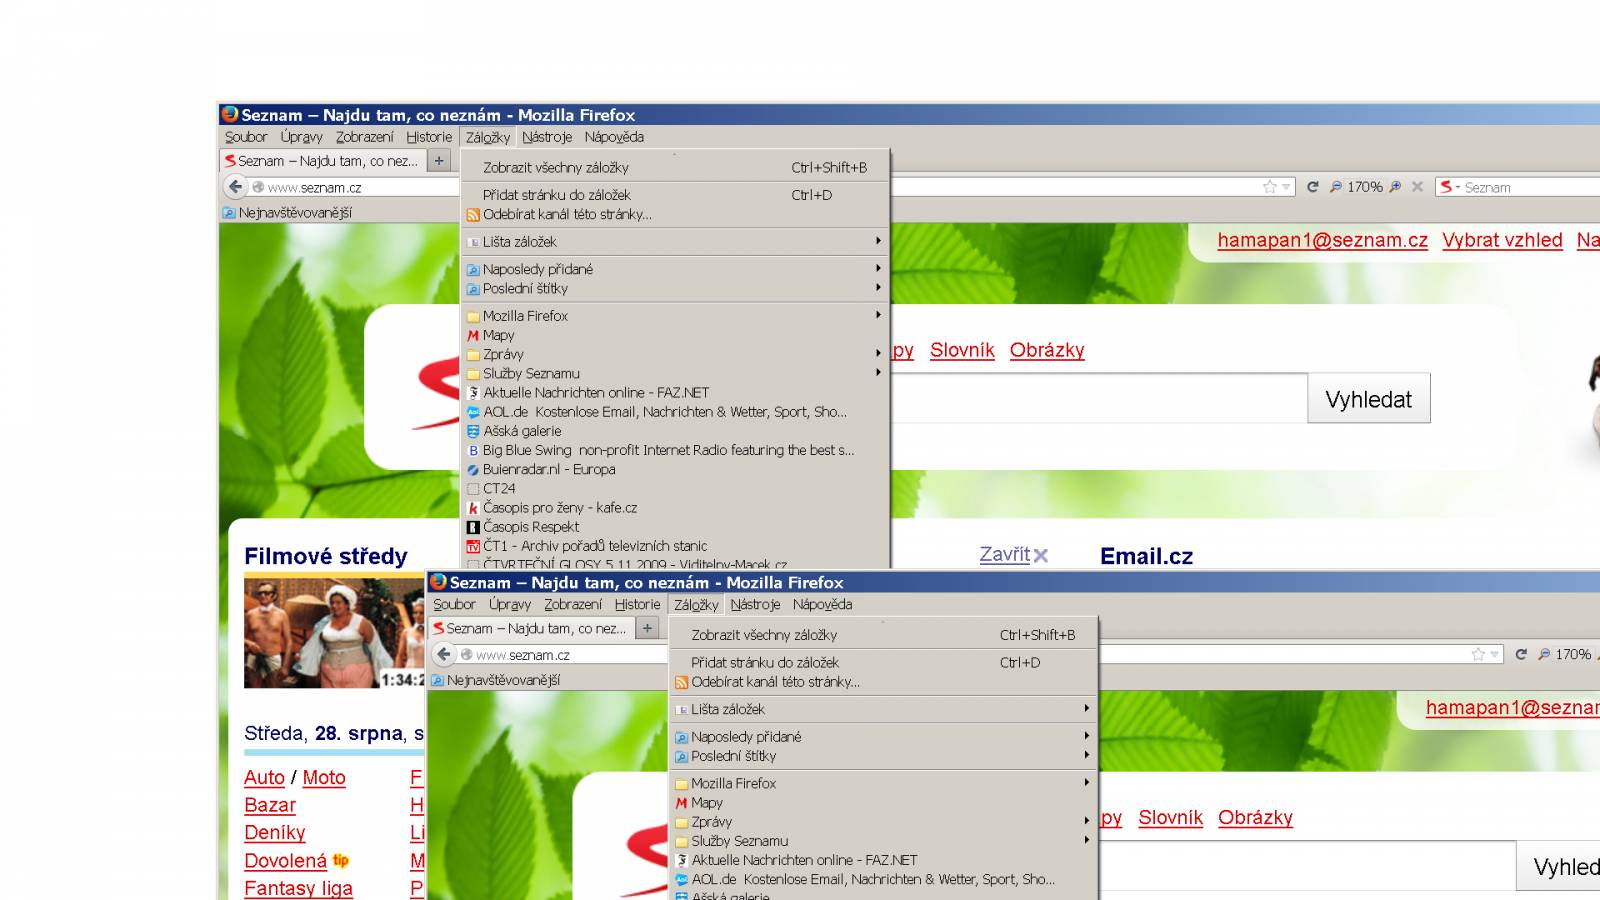Open the Obrázky link in the front window
1600x900 pixels.
pos(1255,817)
